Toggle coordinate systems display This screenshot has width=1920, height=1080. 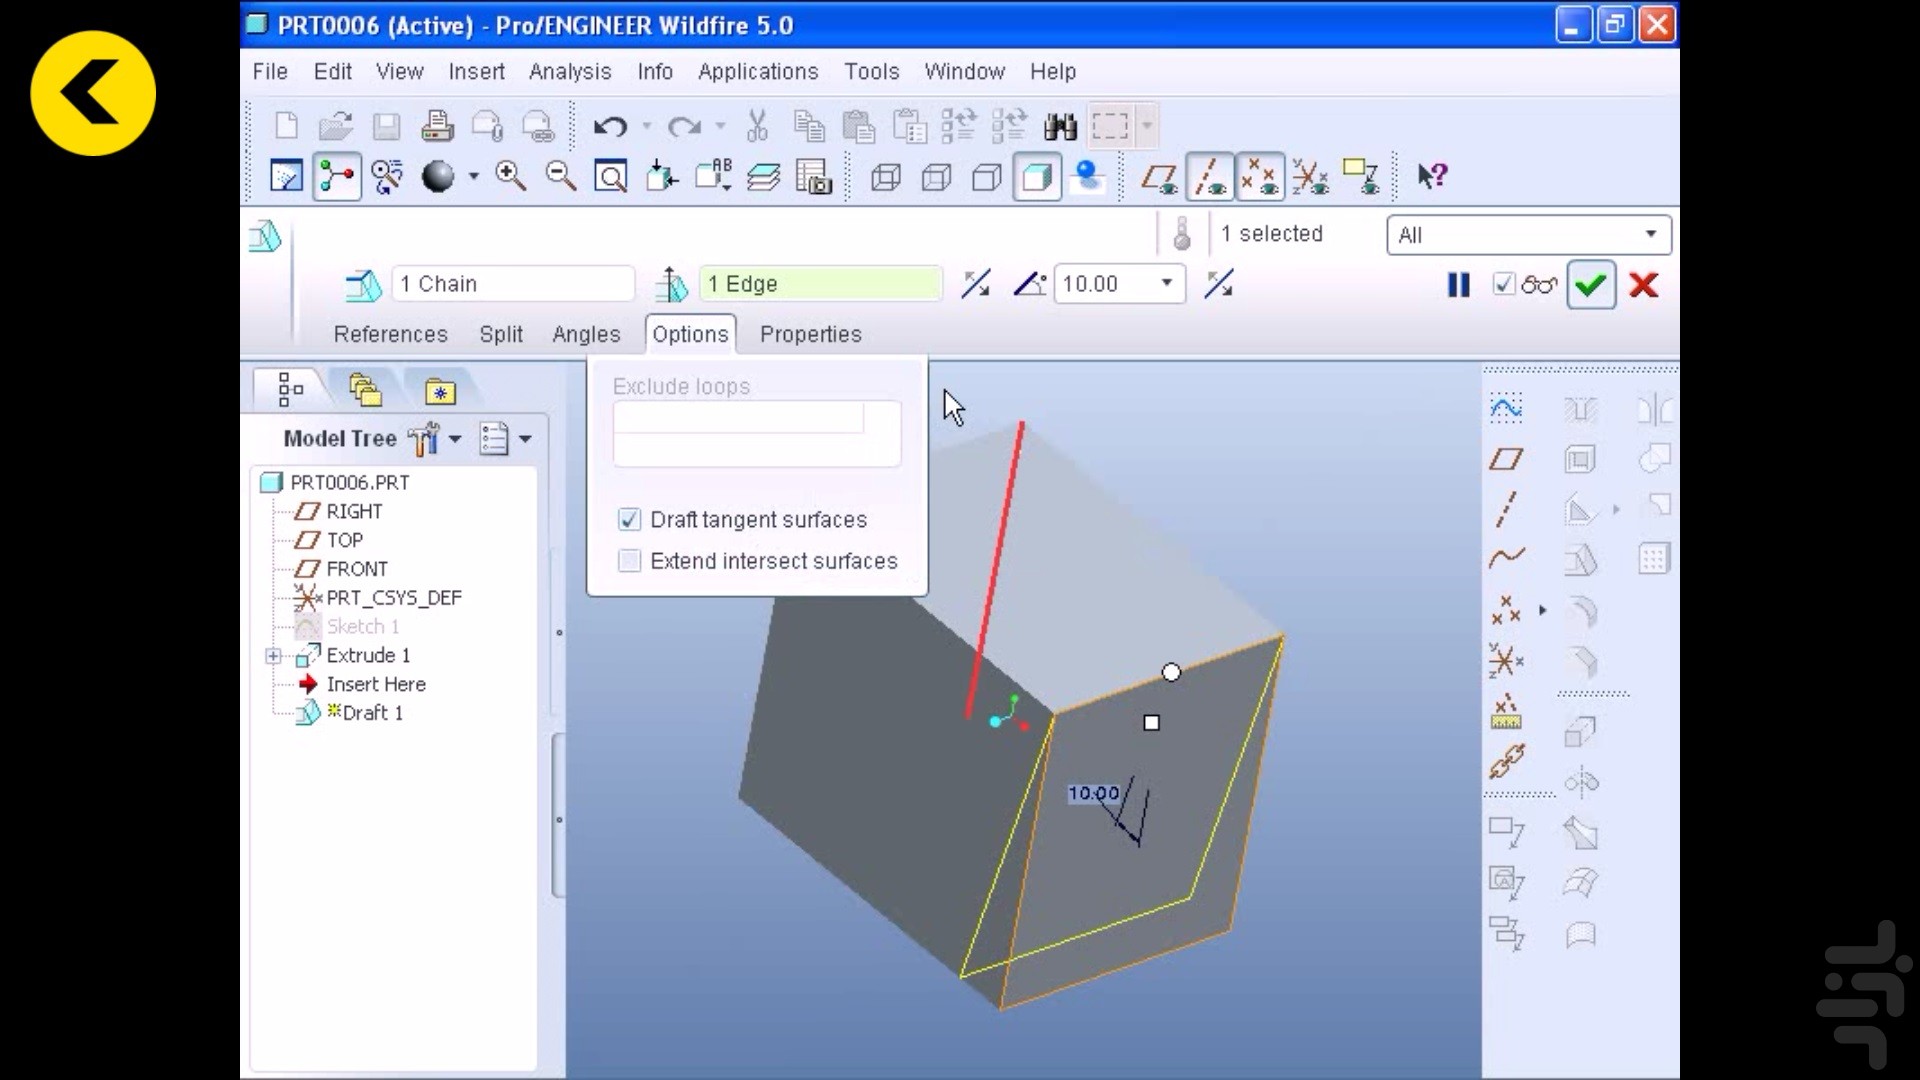coord(1310,178)
